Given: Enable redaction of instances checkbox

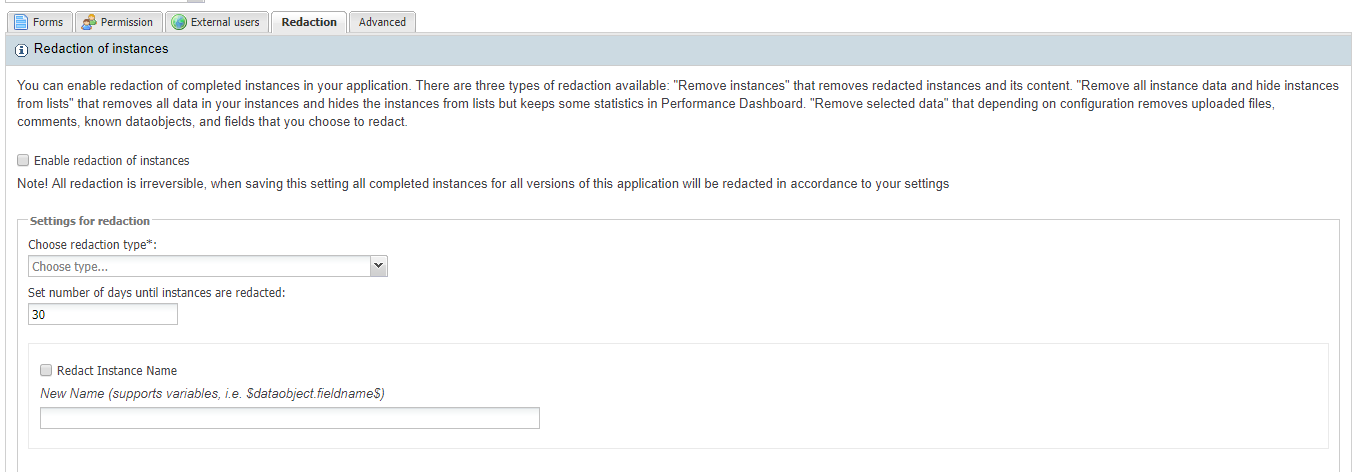Looking at the screenshot, I should coord(23,160).
